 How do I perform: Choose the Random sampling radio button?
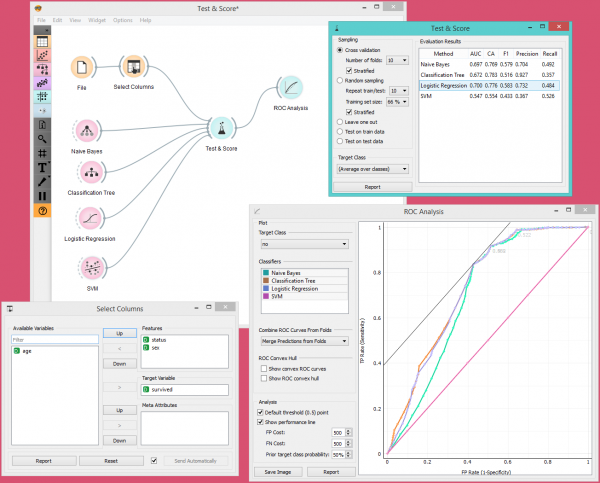coord(341,80)
